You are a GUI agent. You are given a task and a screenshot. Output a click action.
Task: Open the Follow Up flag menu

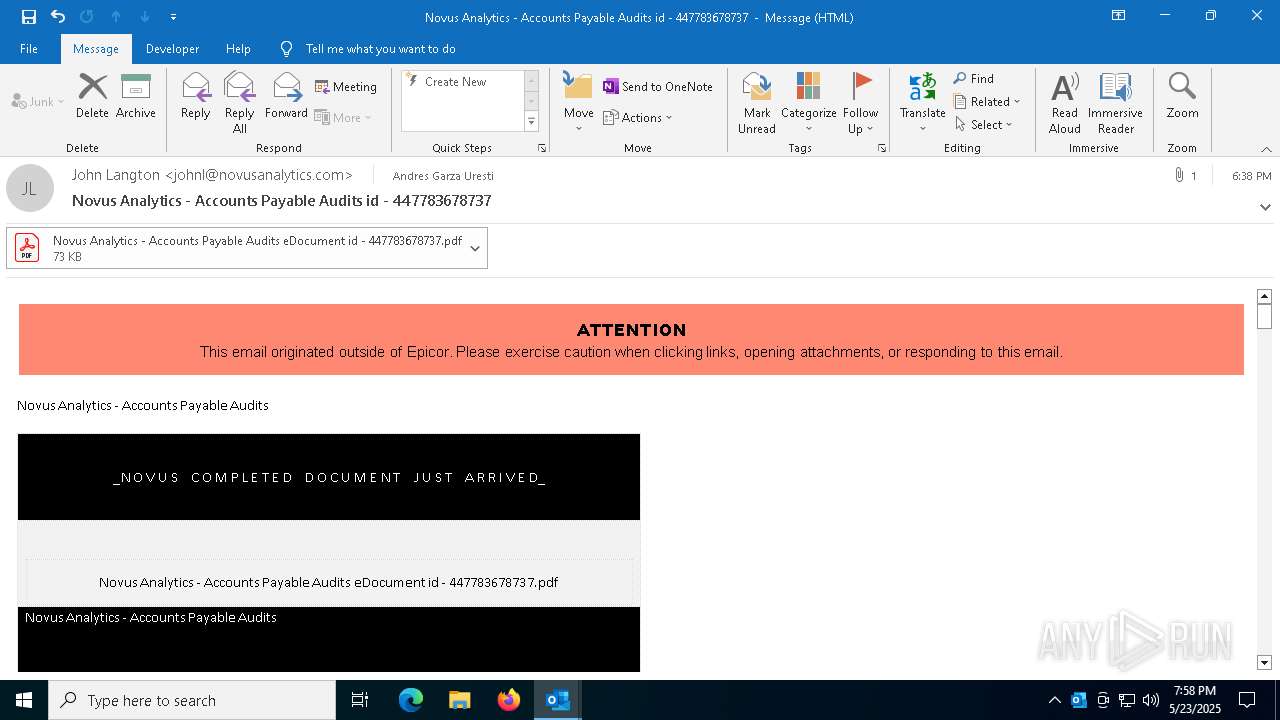(x=860, y=103)
